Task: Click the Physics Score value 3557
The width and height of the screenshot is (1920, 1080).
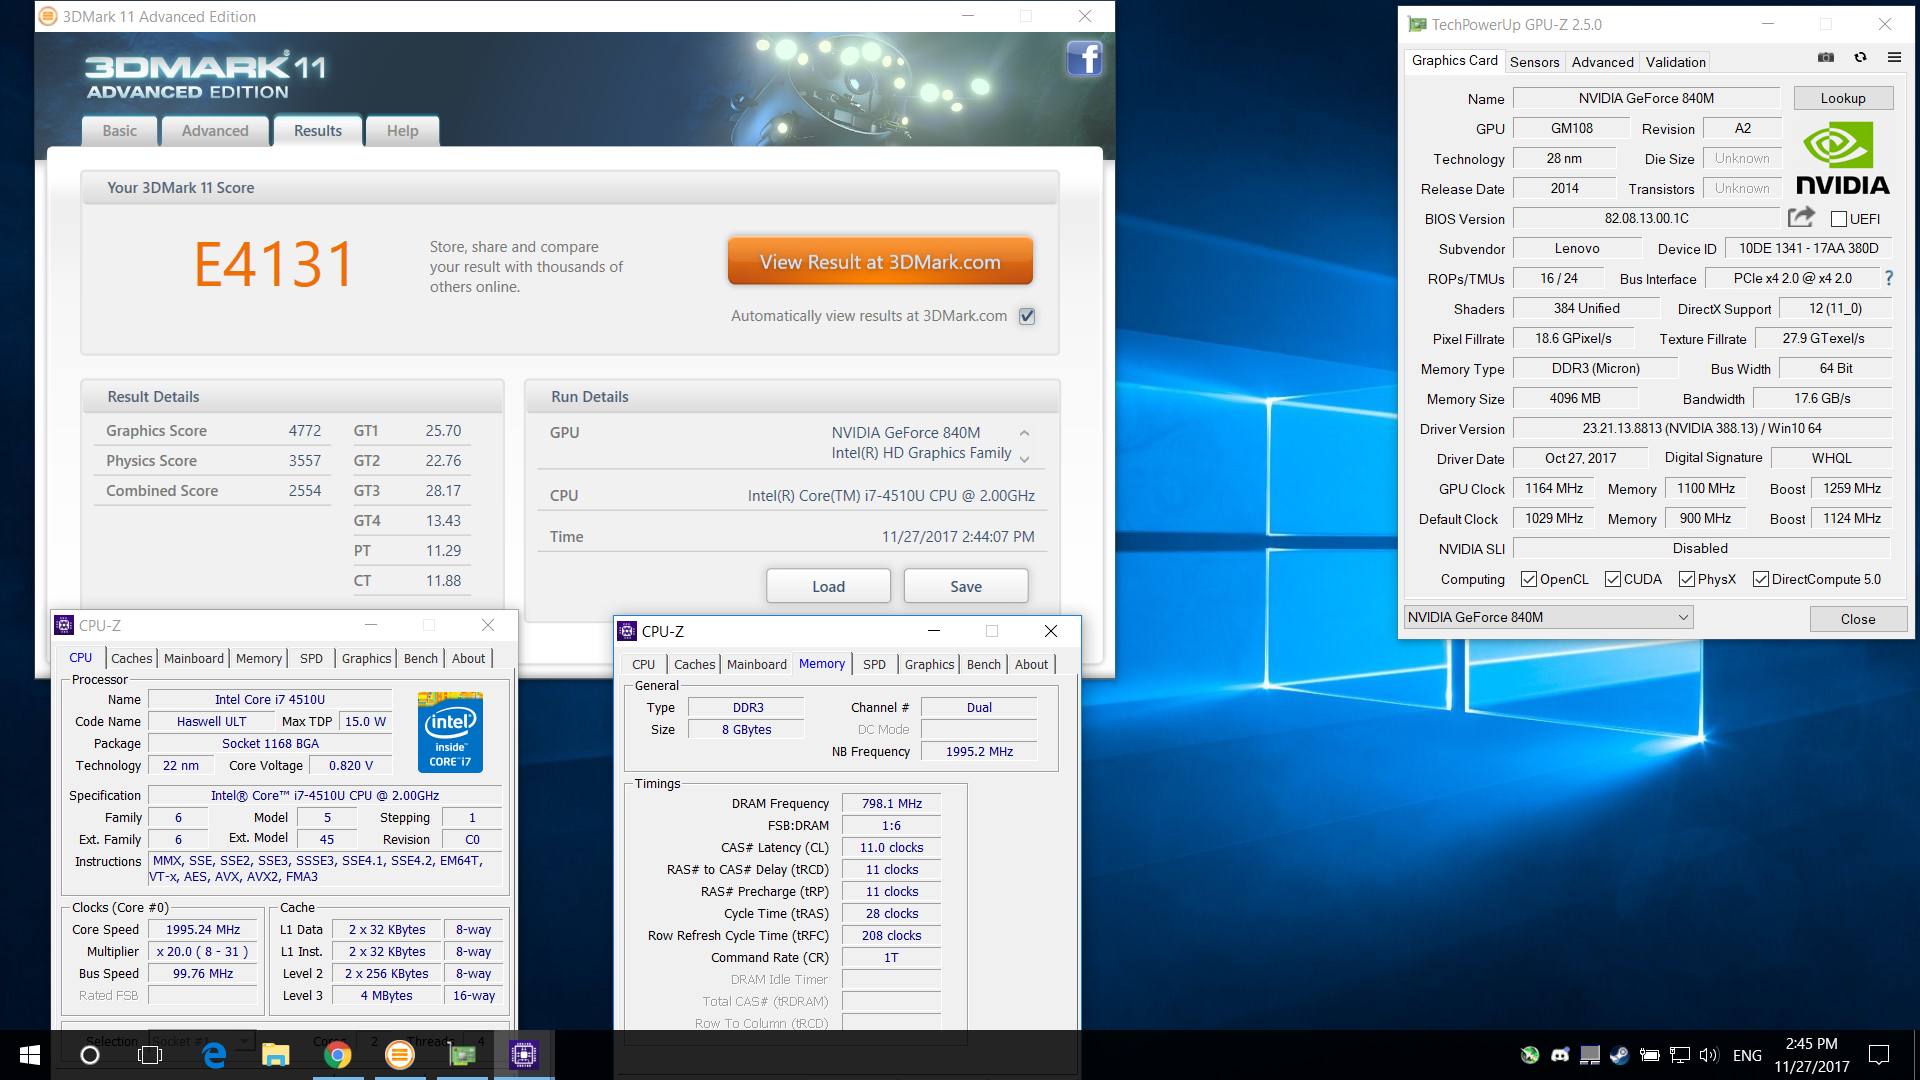Action: point(305,461)
